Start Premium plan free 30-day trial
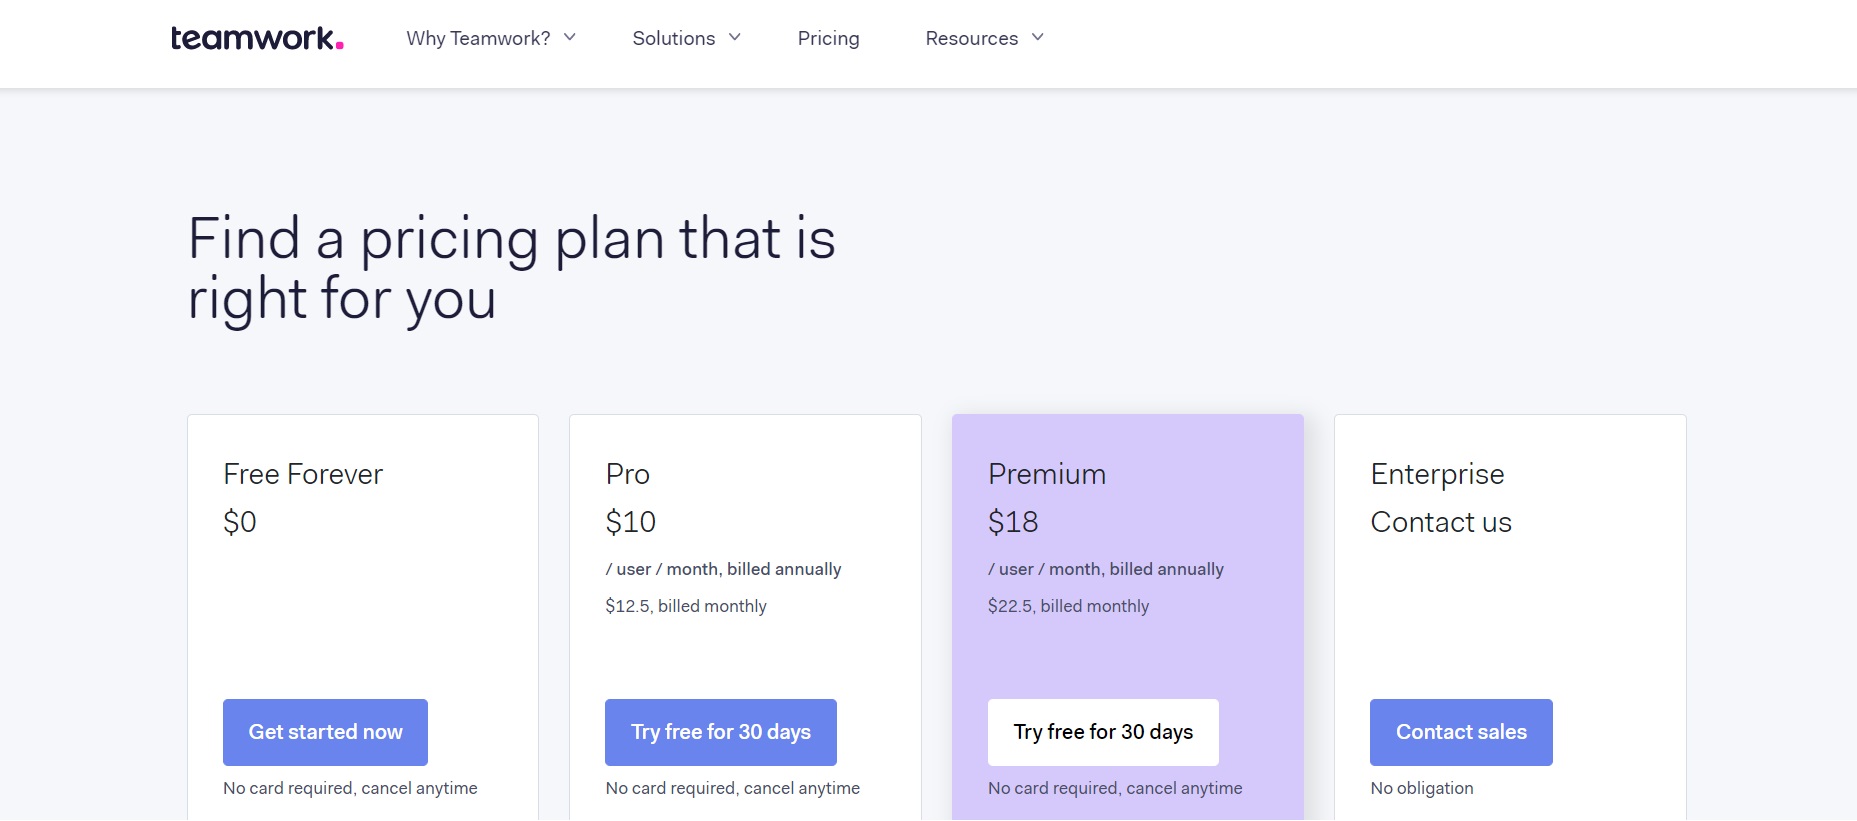 1103,732
